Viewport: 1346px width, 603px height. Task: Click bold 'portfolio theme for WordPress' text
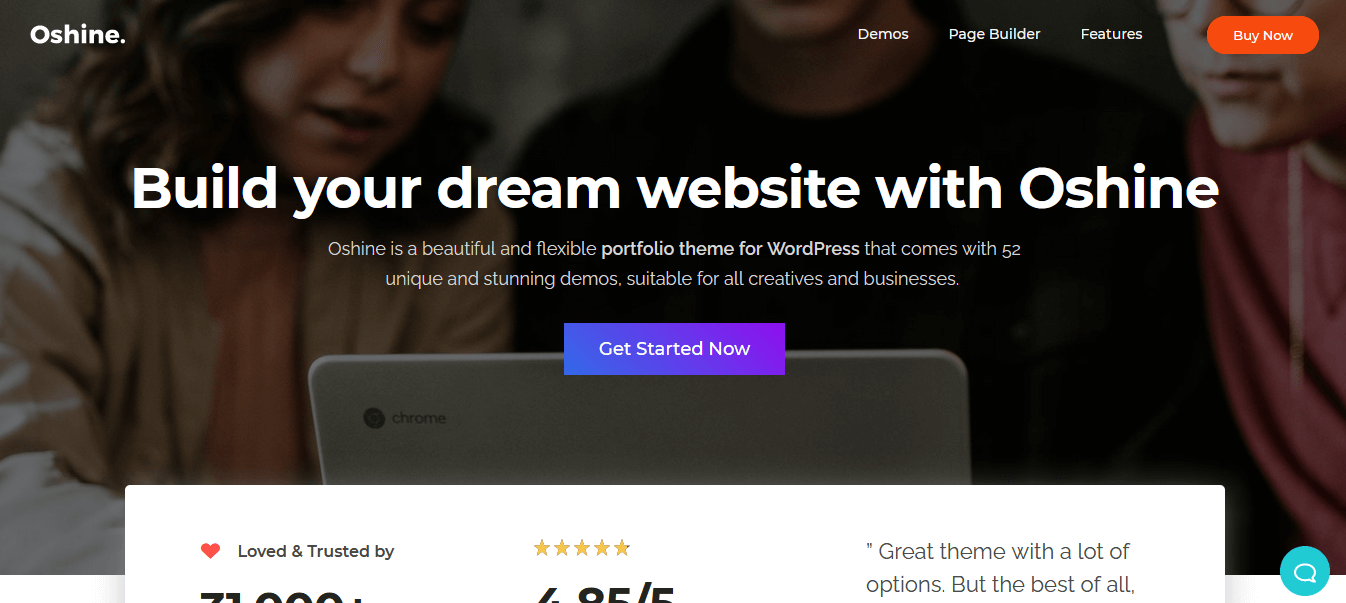tap(730, 249)
